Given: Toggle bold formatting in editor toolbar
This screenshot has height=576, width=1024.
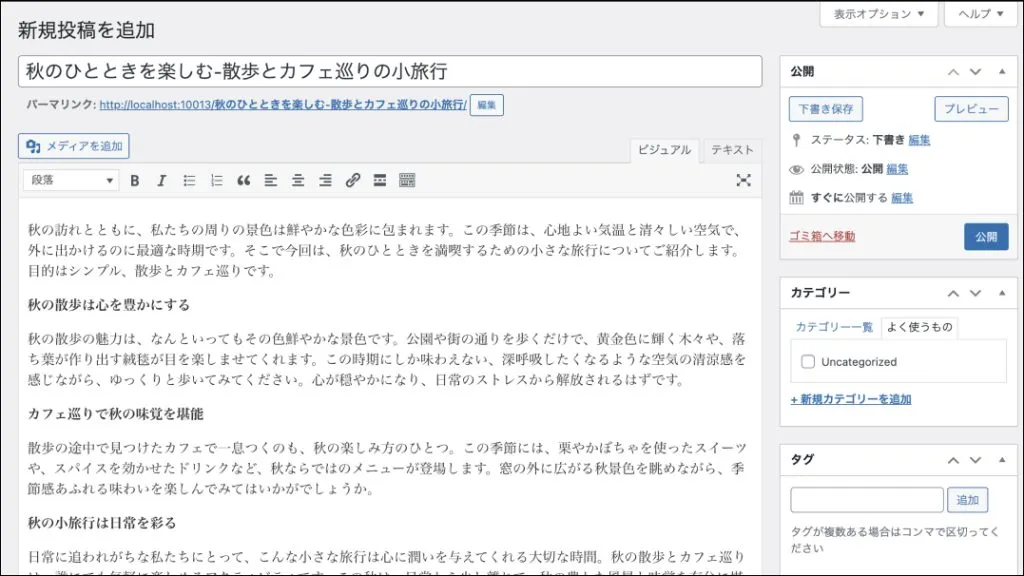Looking at the screenshot, I should [x=135, y=181].
